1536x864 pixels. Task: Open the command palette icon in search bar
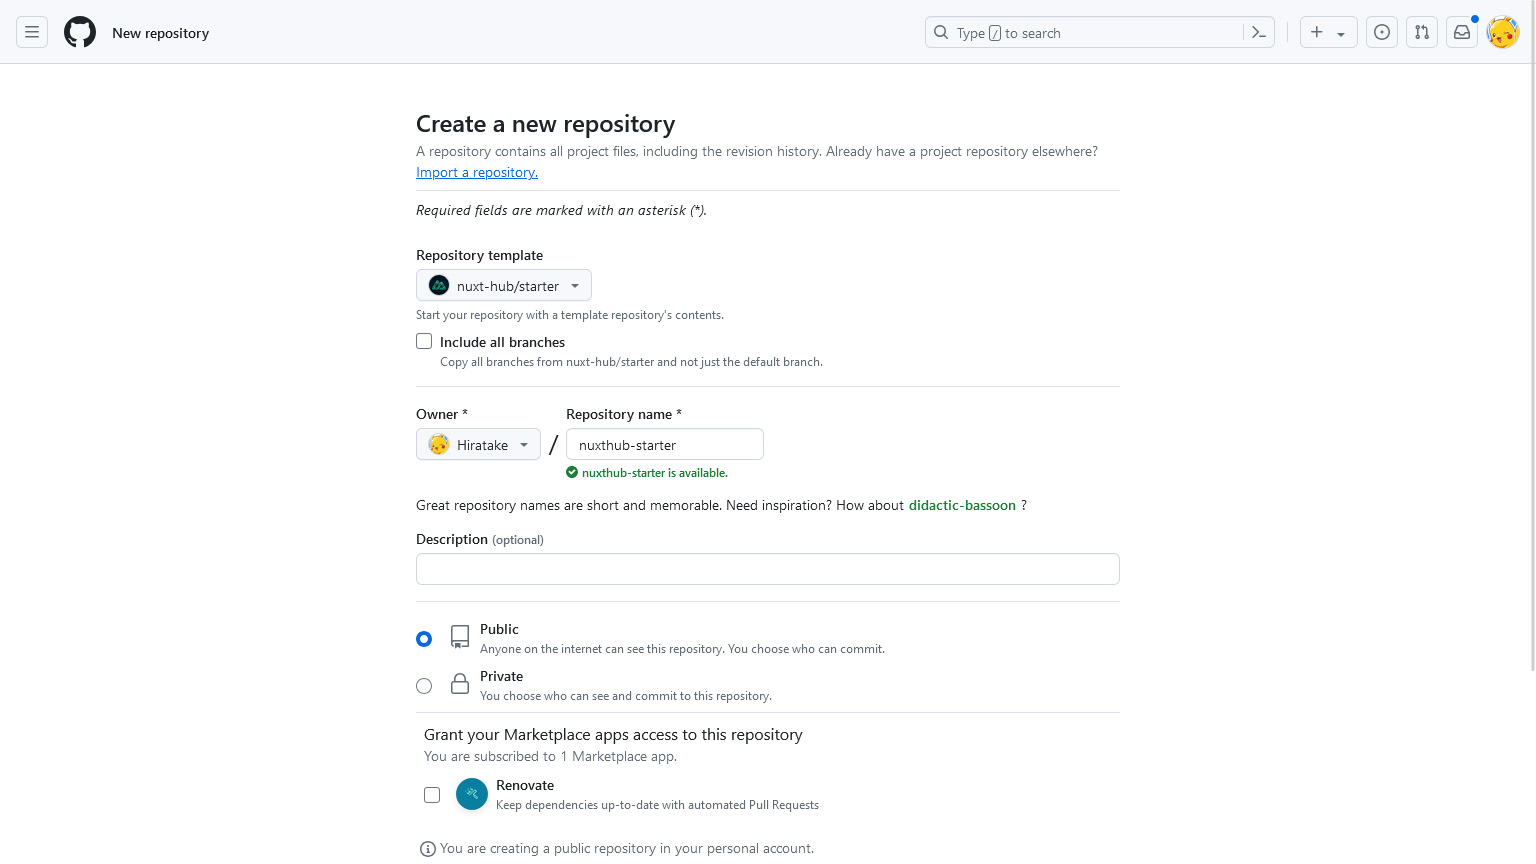(1259, 33)
